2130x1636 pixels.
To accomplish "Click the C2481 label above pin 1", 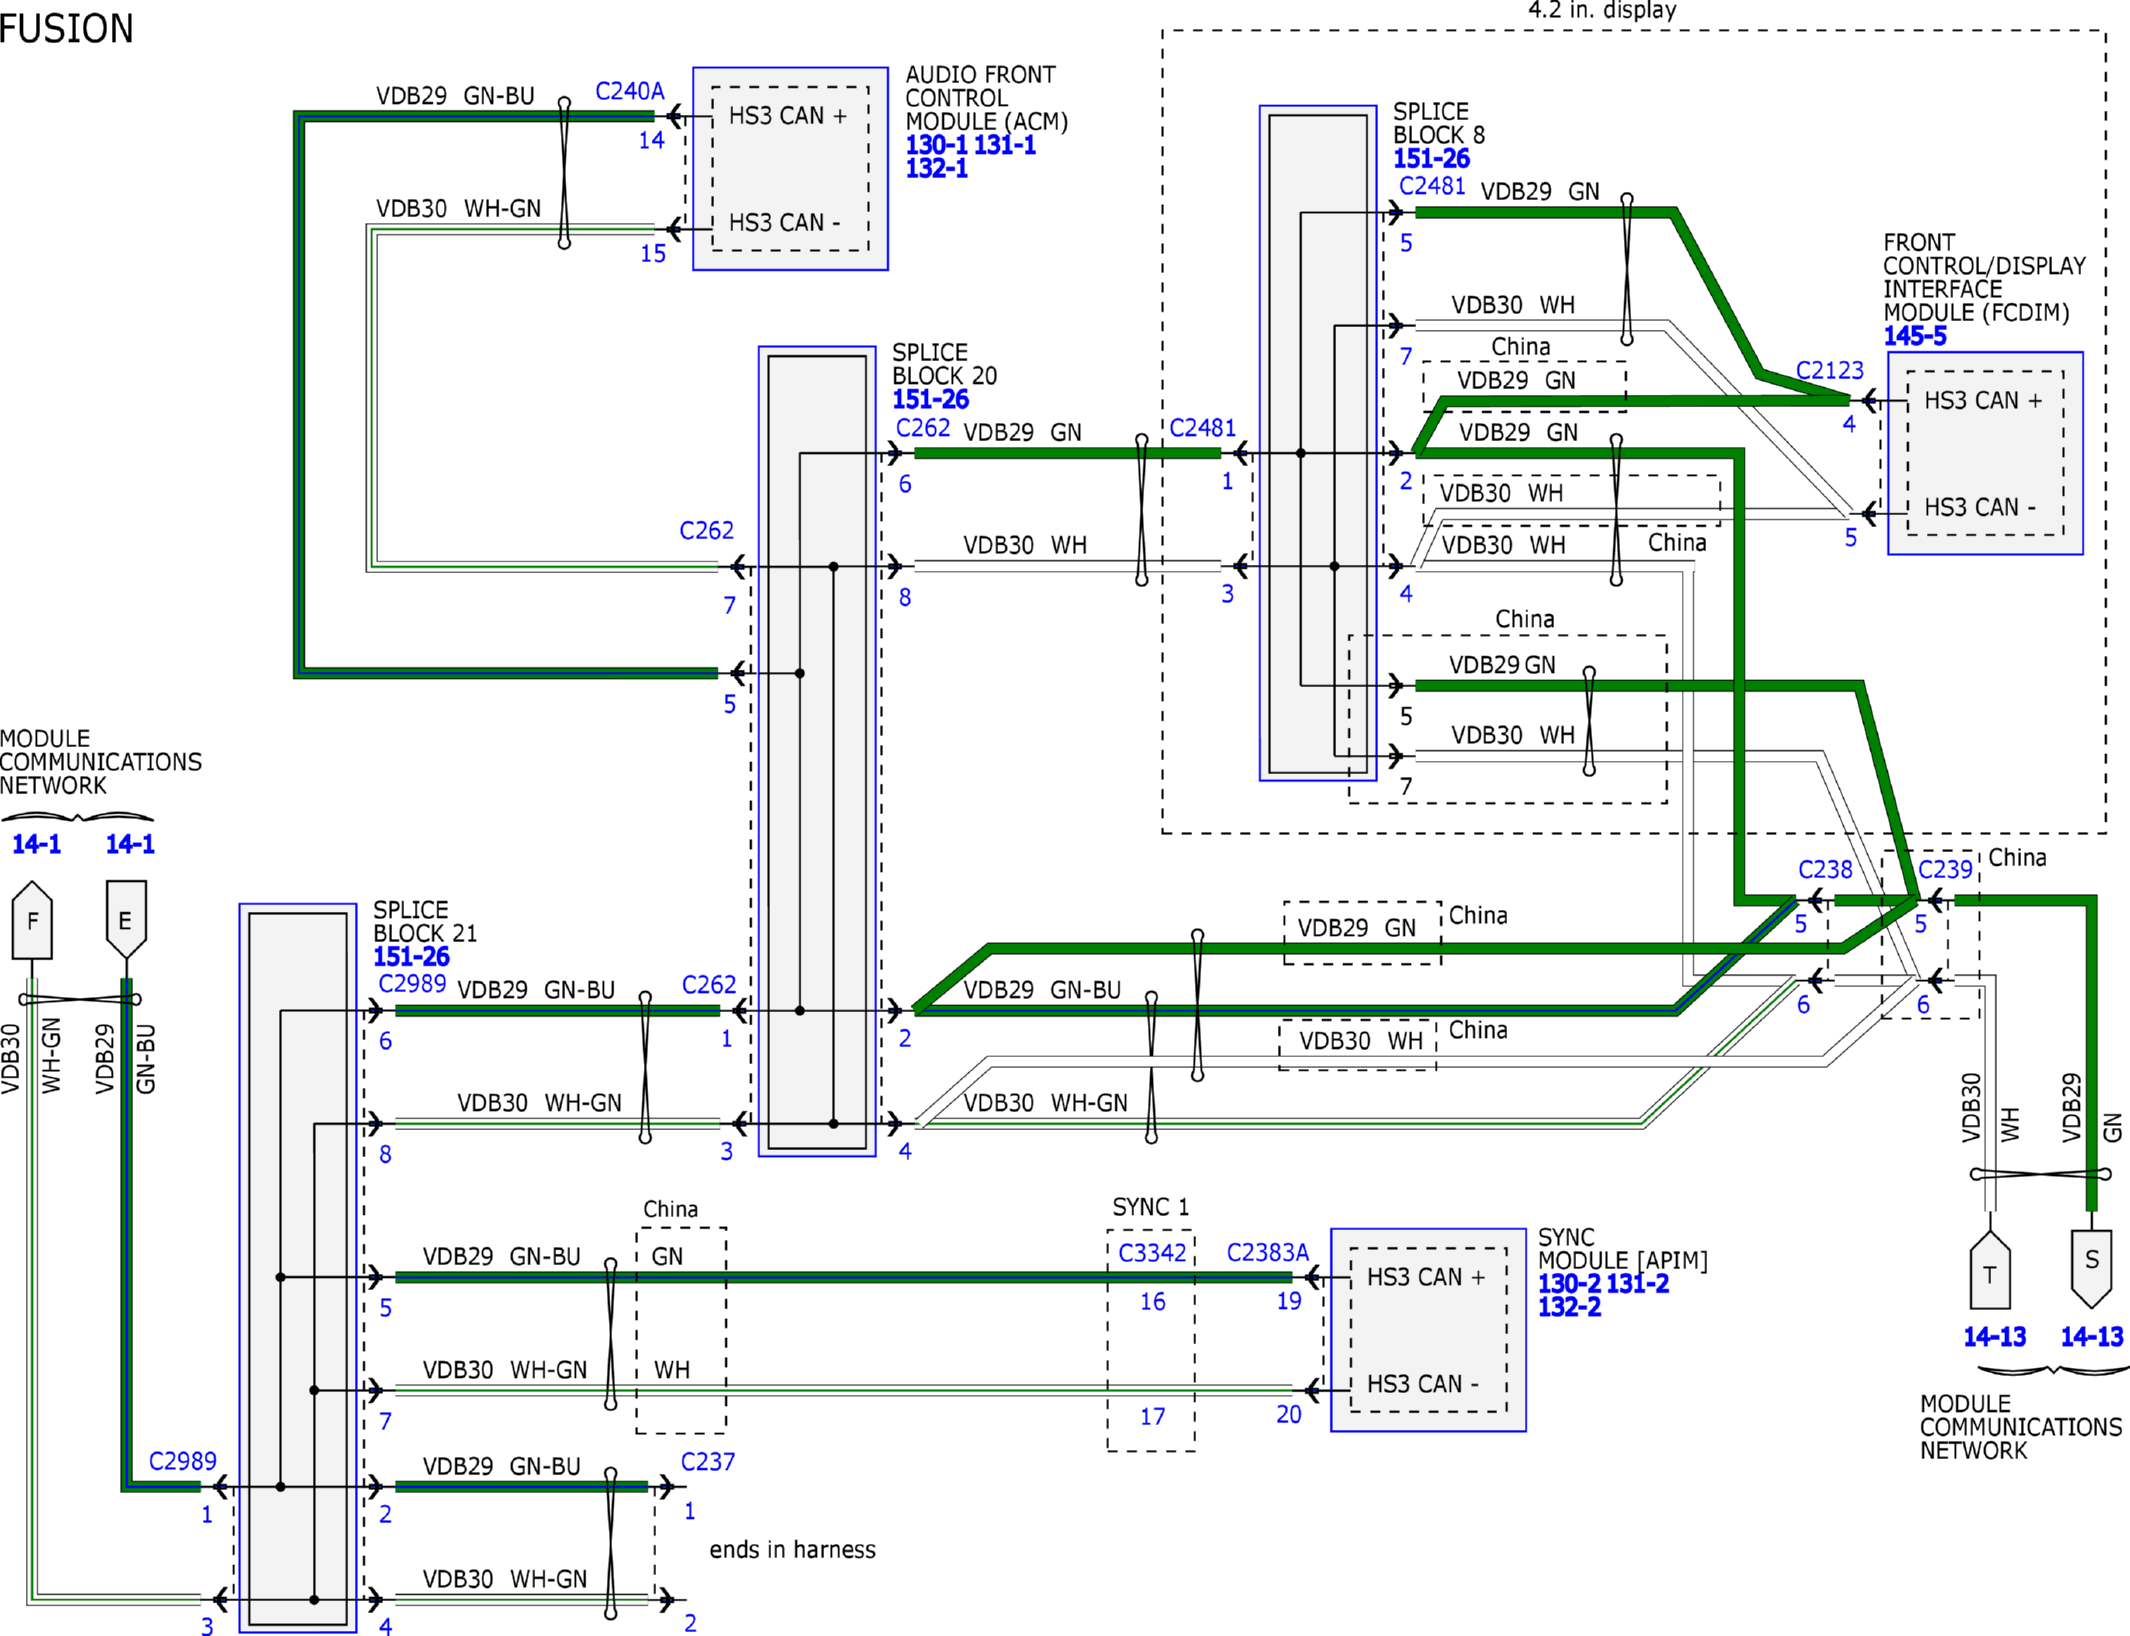I will (x=1203, y=428).
